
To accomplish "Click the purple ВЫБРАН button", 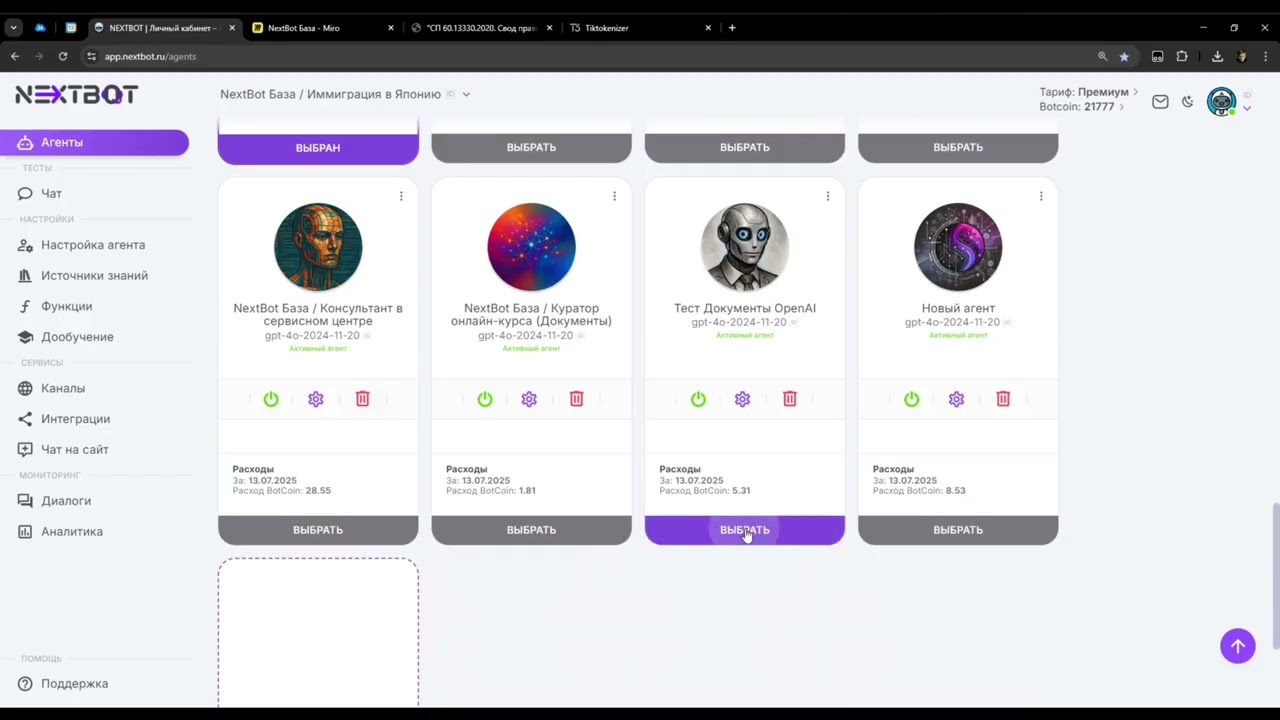I will [x=318, y=147].
